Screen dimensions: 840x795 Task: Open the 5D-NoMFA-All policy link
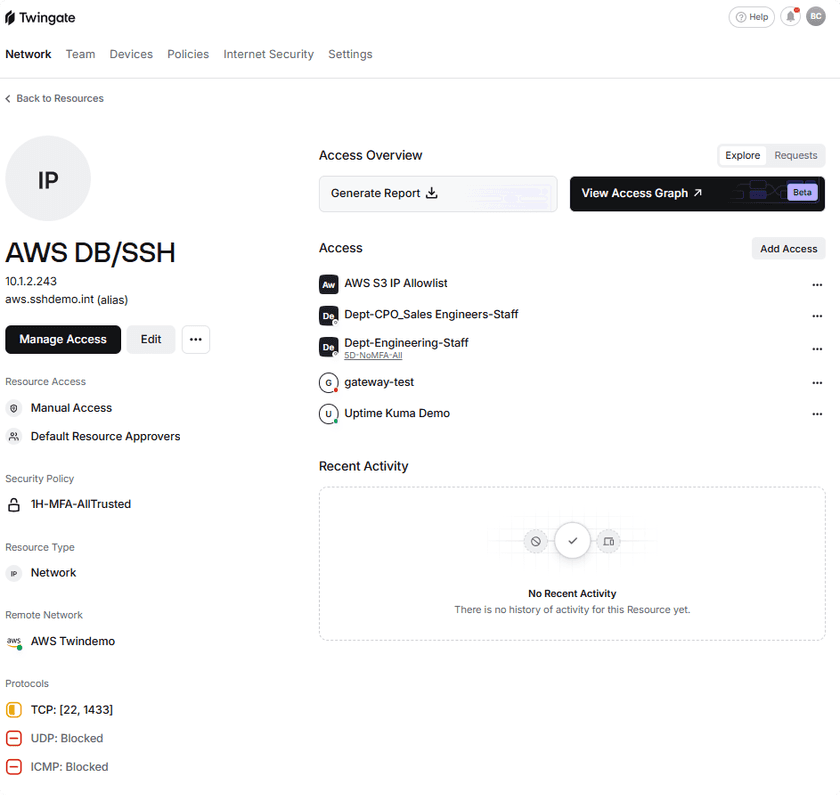tap(373, 356)
